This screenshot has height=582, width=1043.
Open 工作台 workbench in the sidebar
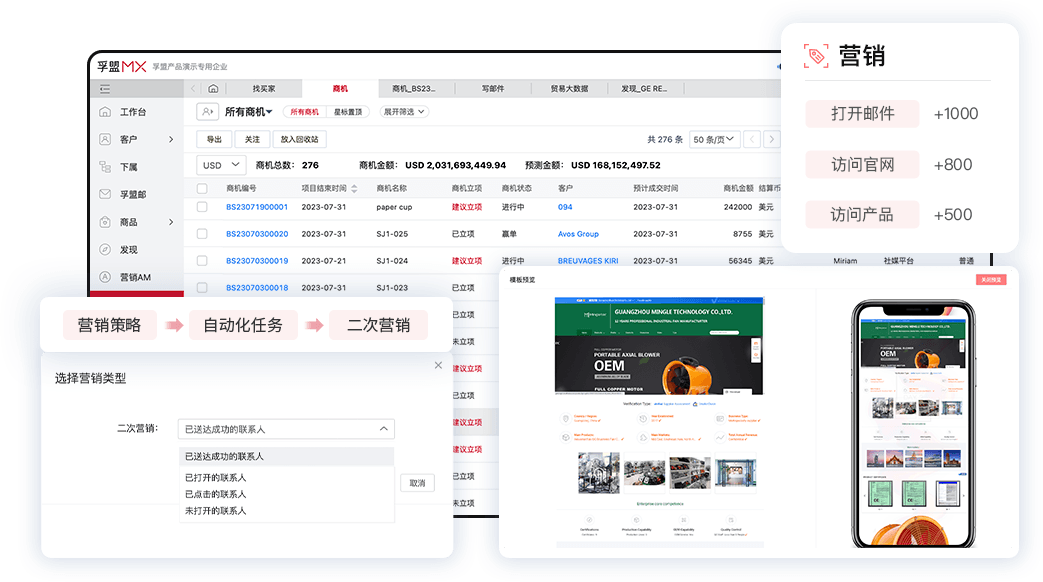point(133,112)
